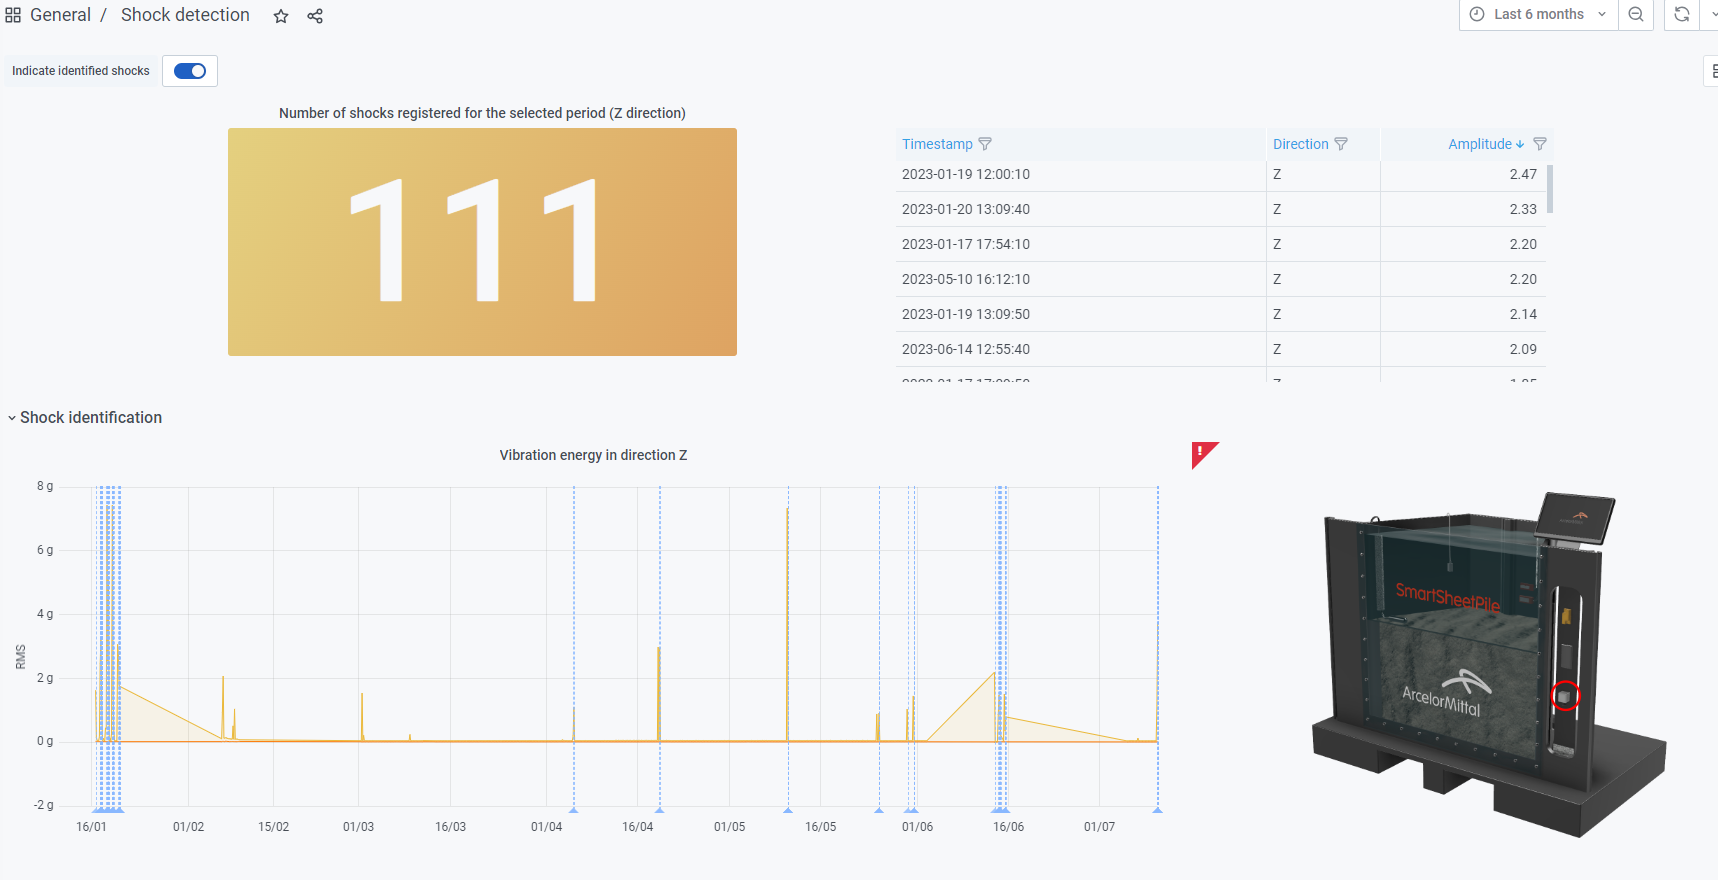Click the share dashboard icon

(315, 16)
